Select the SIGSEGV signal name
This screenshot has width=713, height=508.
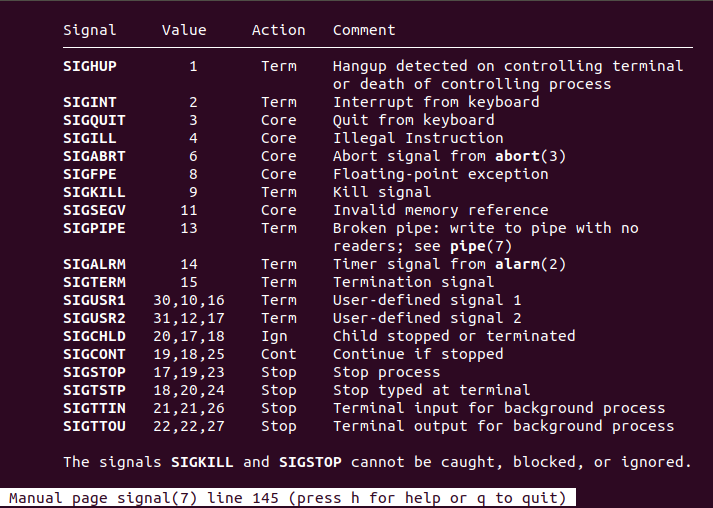(93, 210)
